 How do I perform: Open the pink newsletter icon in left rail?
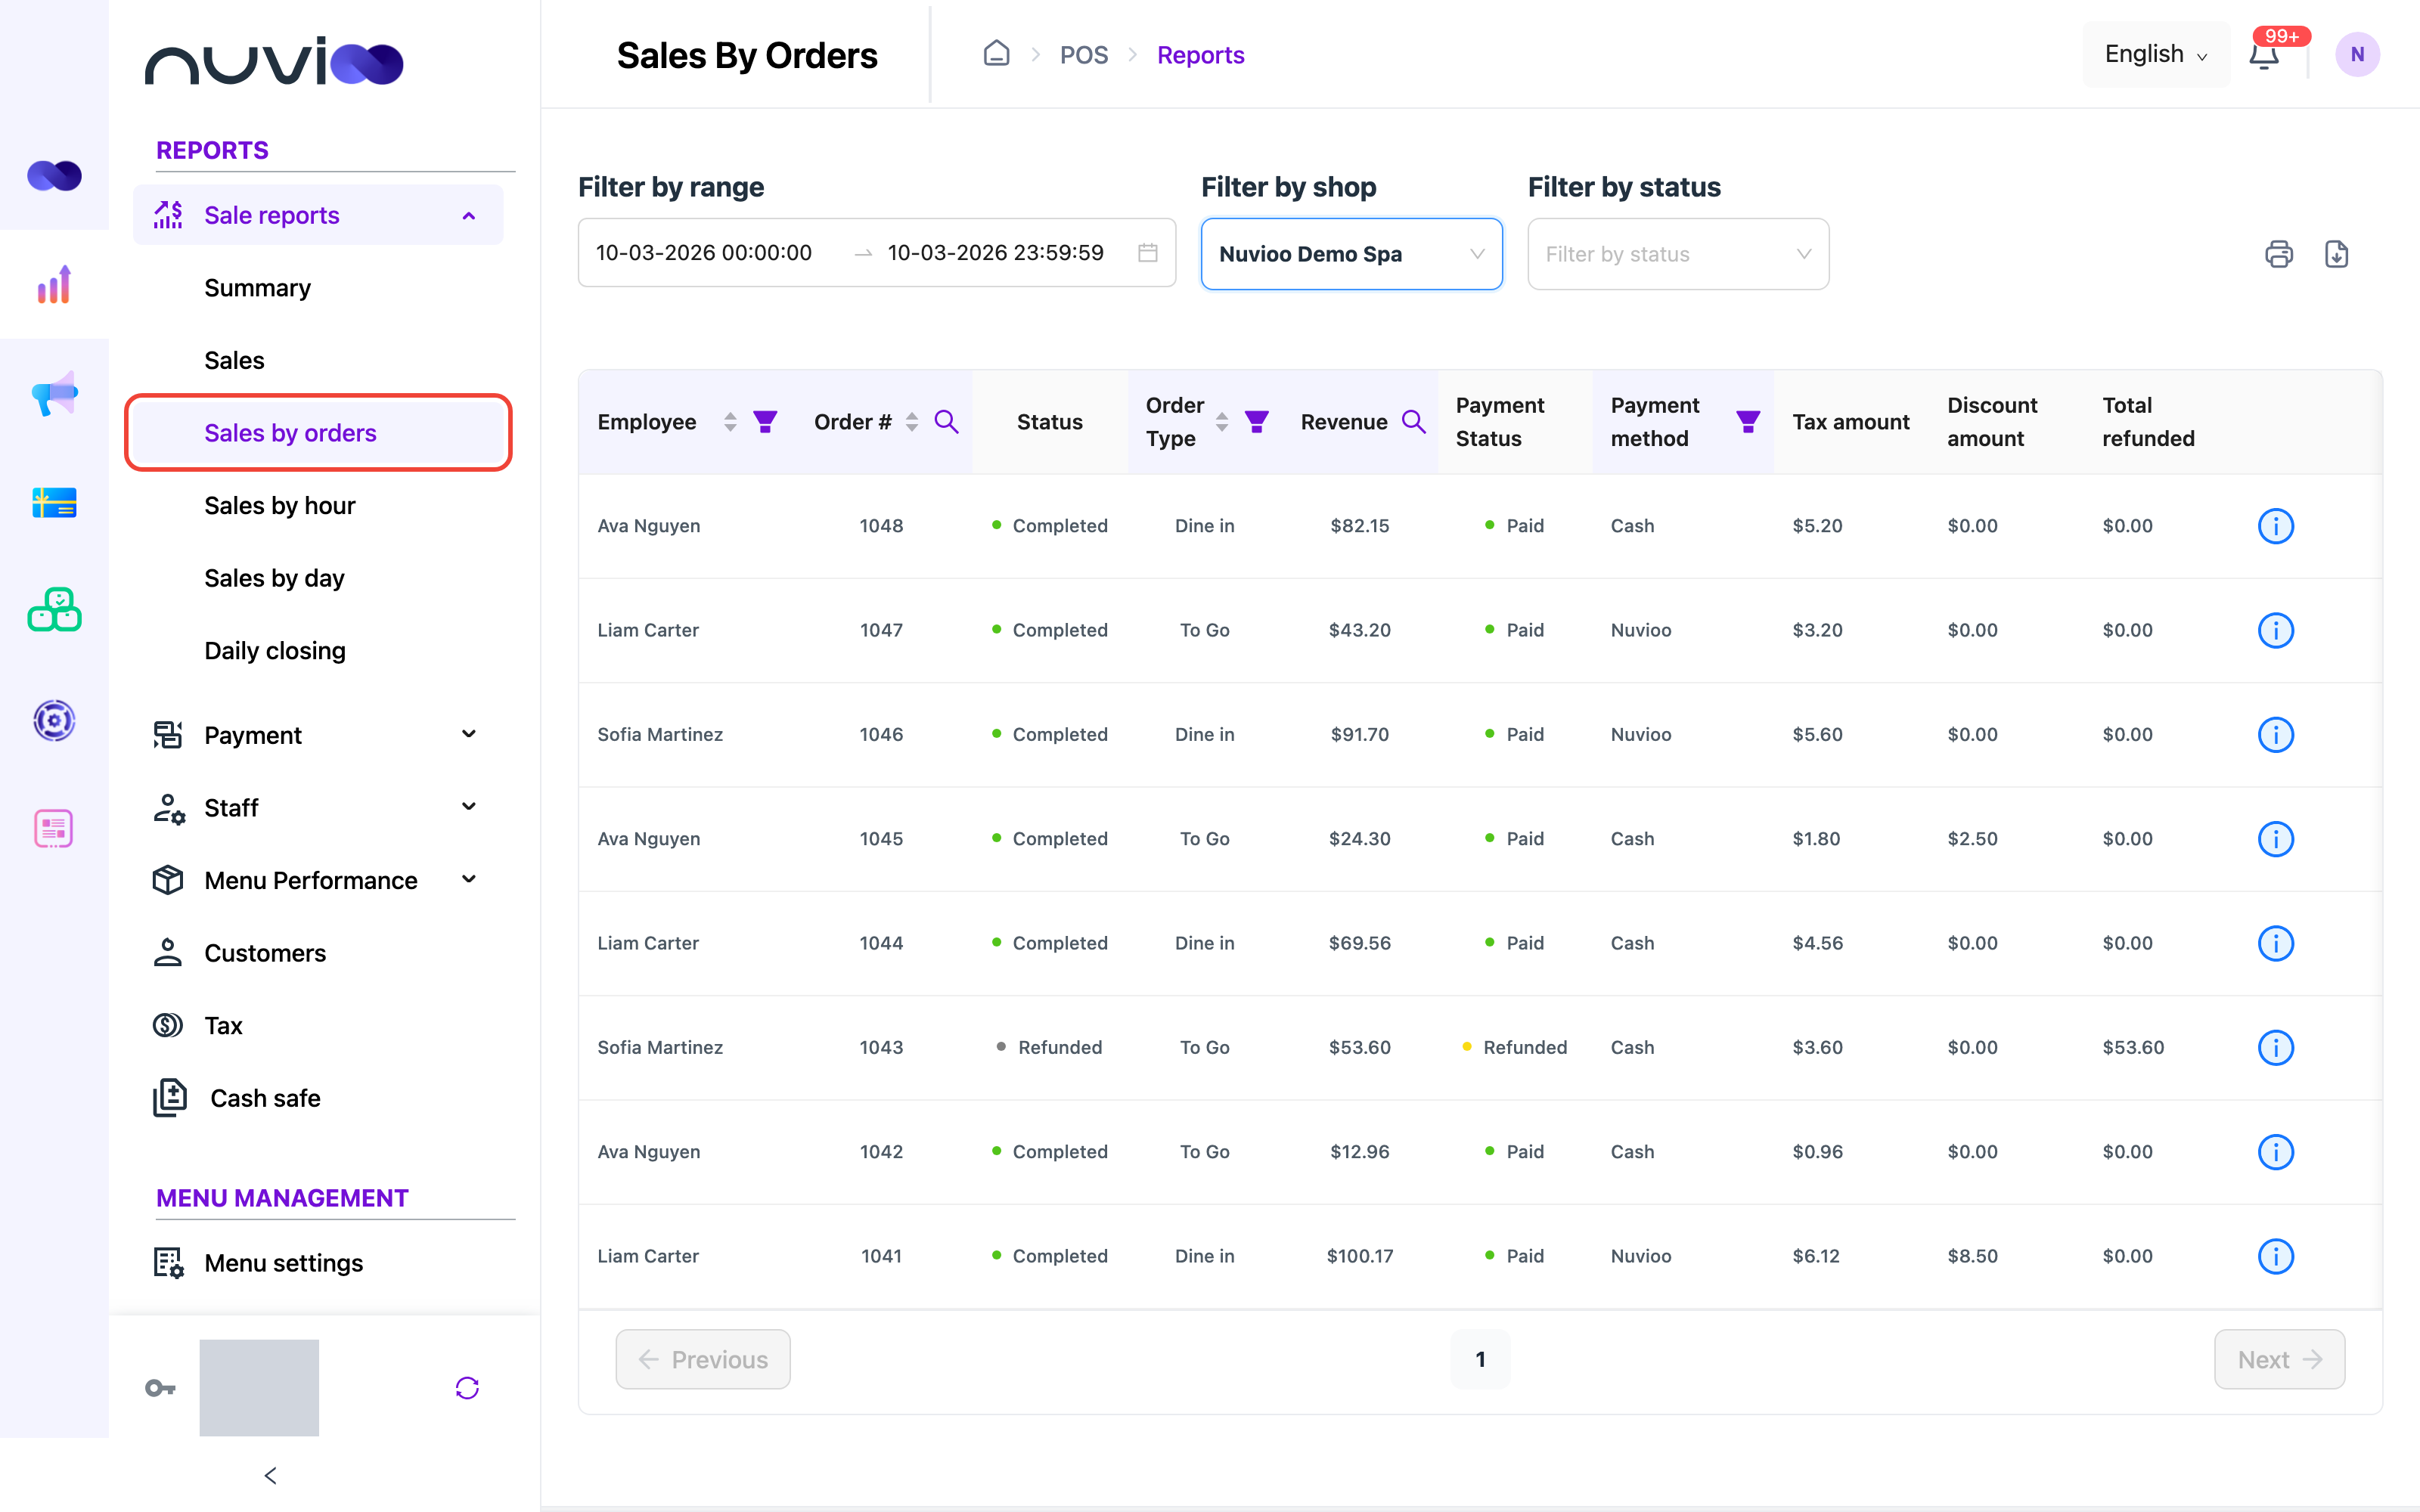(x=54, y=829)
